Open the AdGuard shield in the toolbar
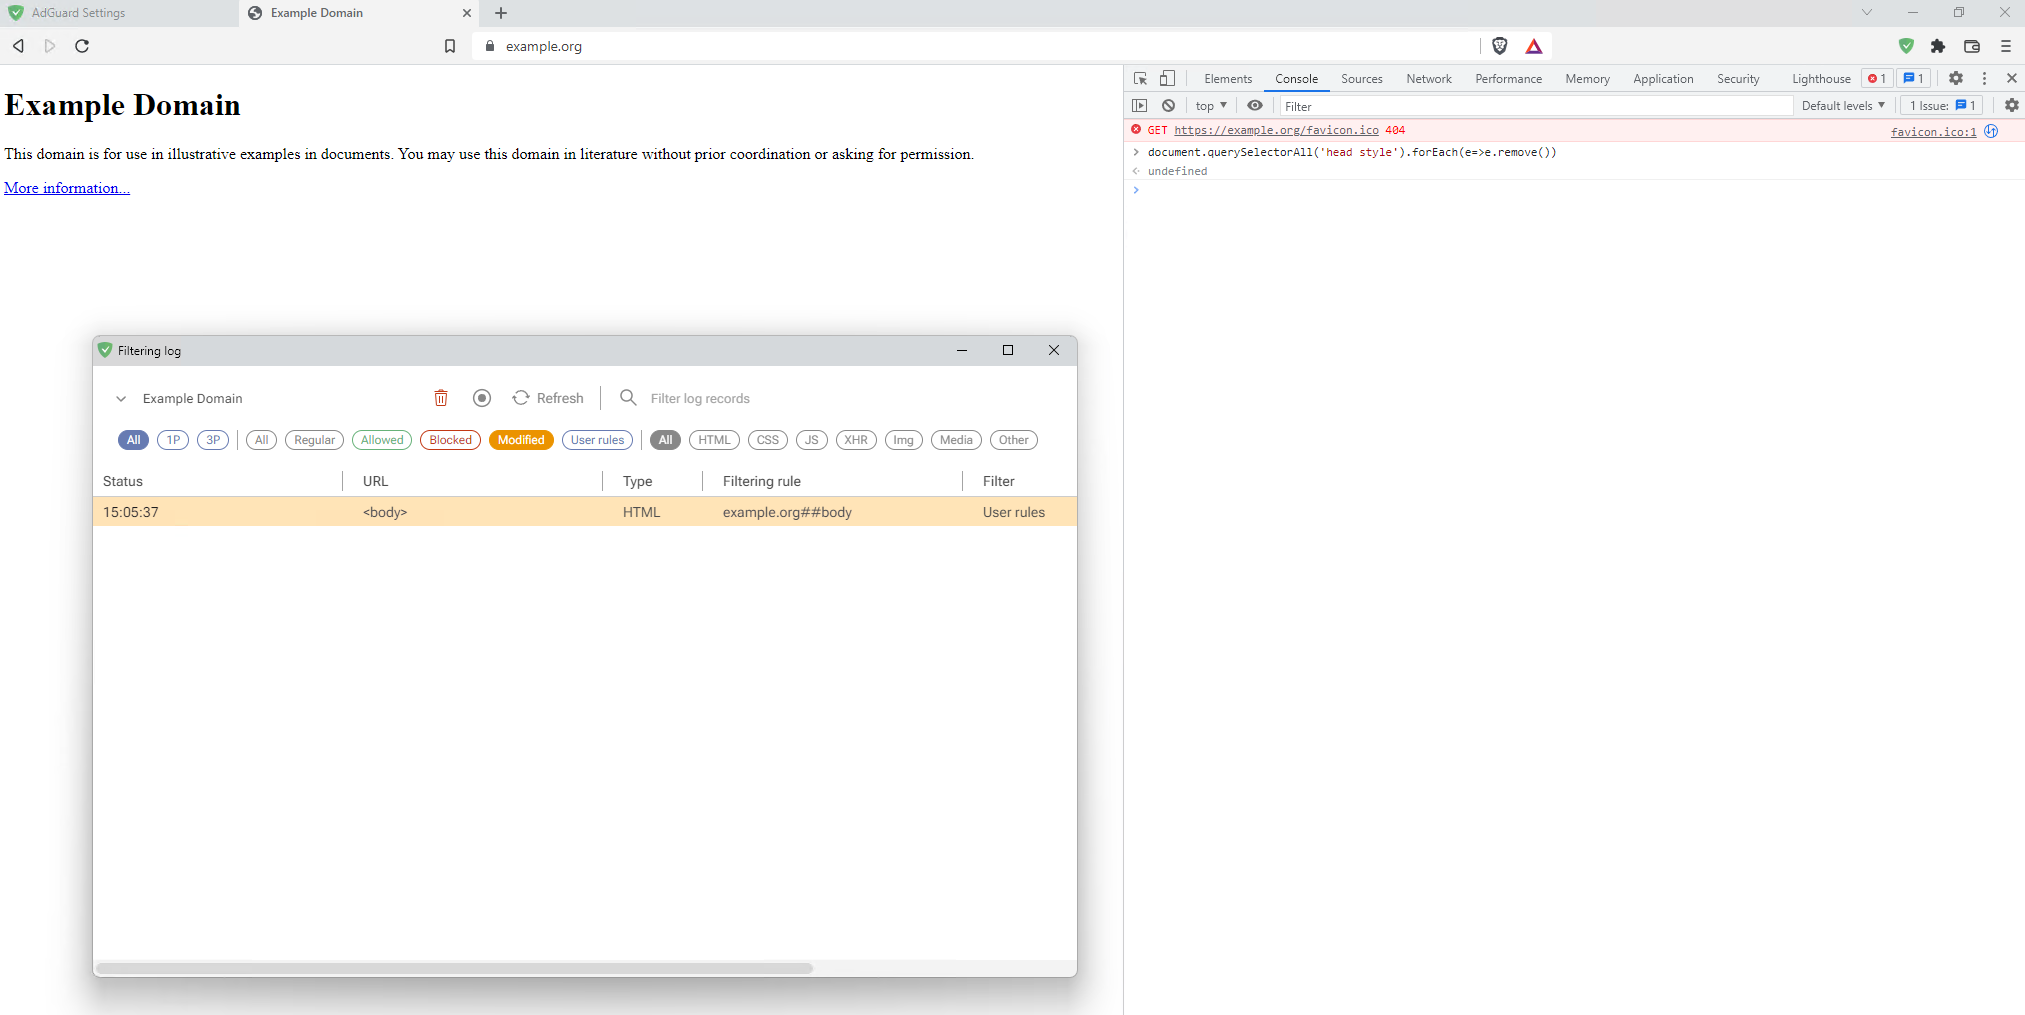Image resolution: width=2025 pixels, height=1015 pixels. tap(1905, 46)
